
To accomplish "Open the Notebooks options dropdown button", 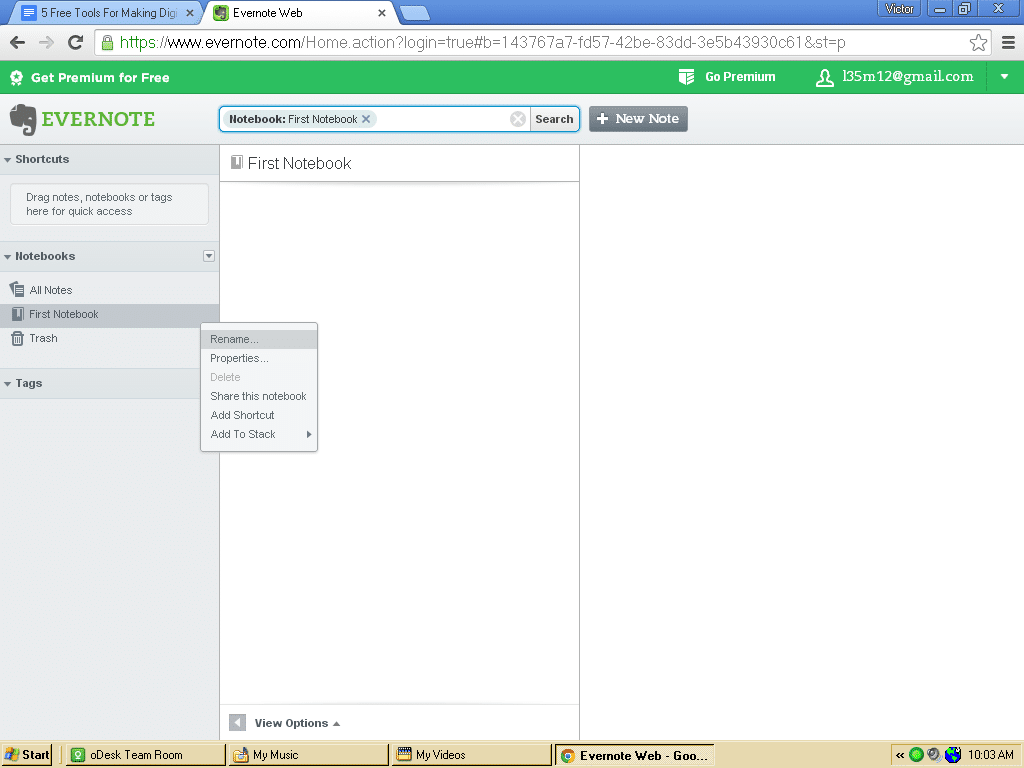I will pos(209,256).
